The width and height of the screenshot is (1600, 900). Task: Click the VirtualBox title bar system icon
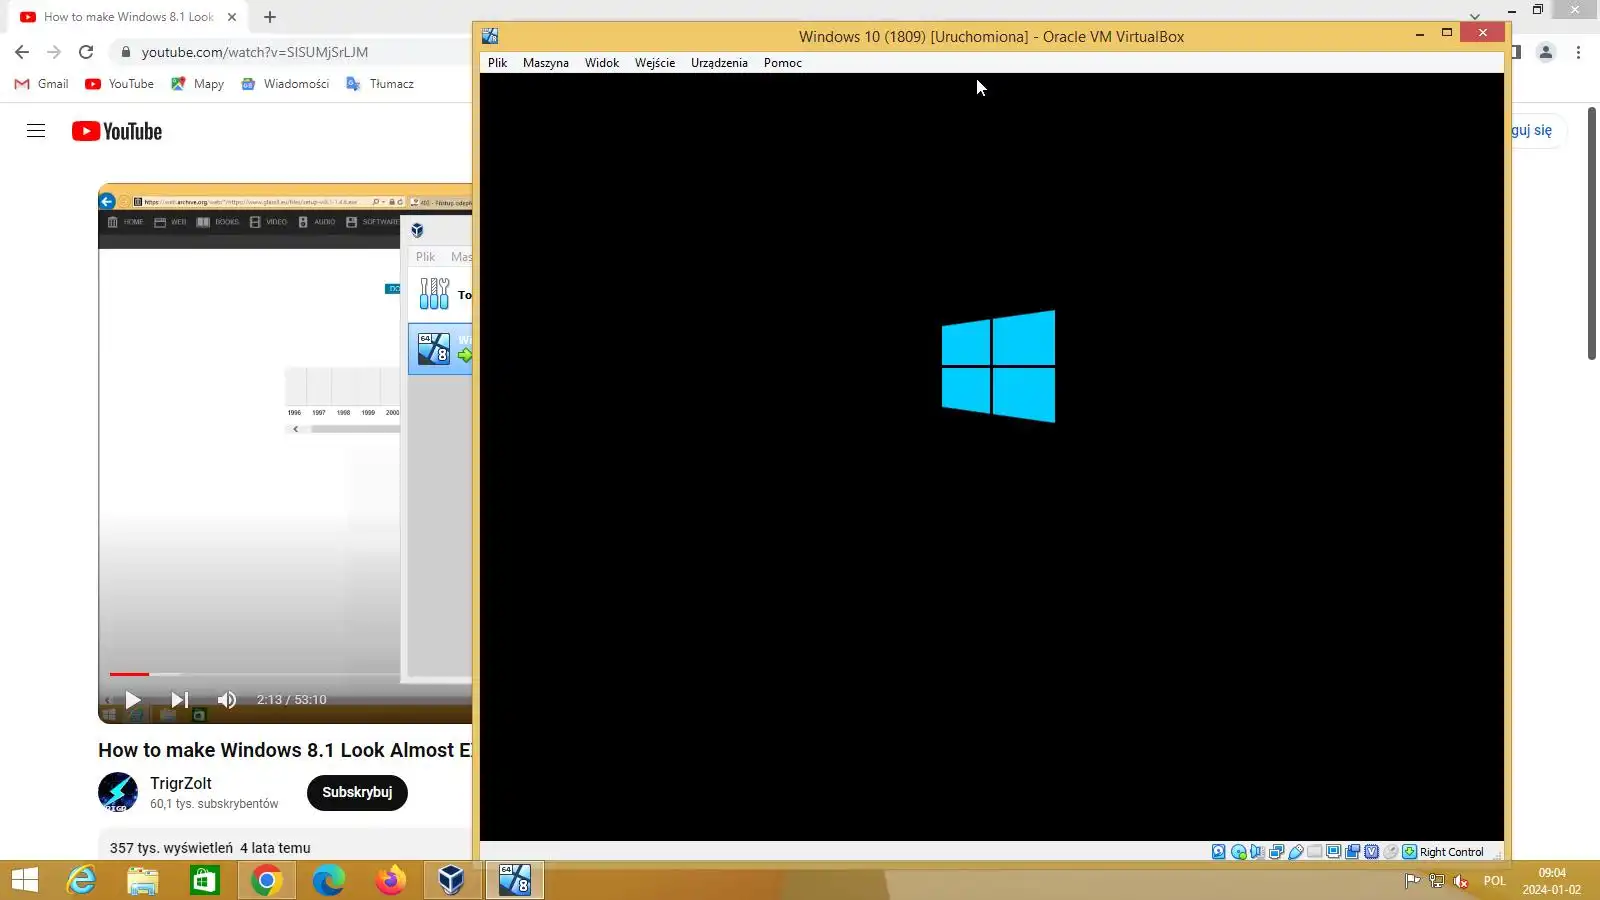pos(490,36)
